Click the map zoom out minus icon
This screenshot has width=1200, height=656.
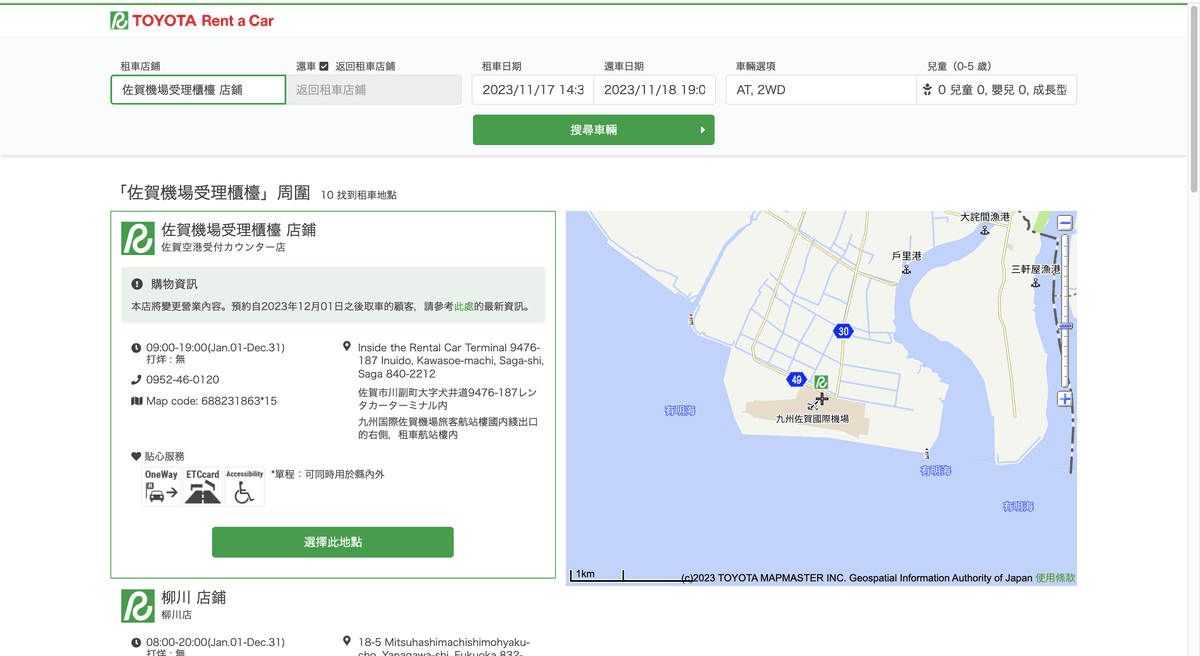(1065, 223)
